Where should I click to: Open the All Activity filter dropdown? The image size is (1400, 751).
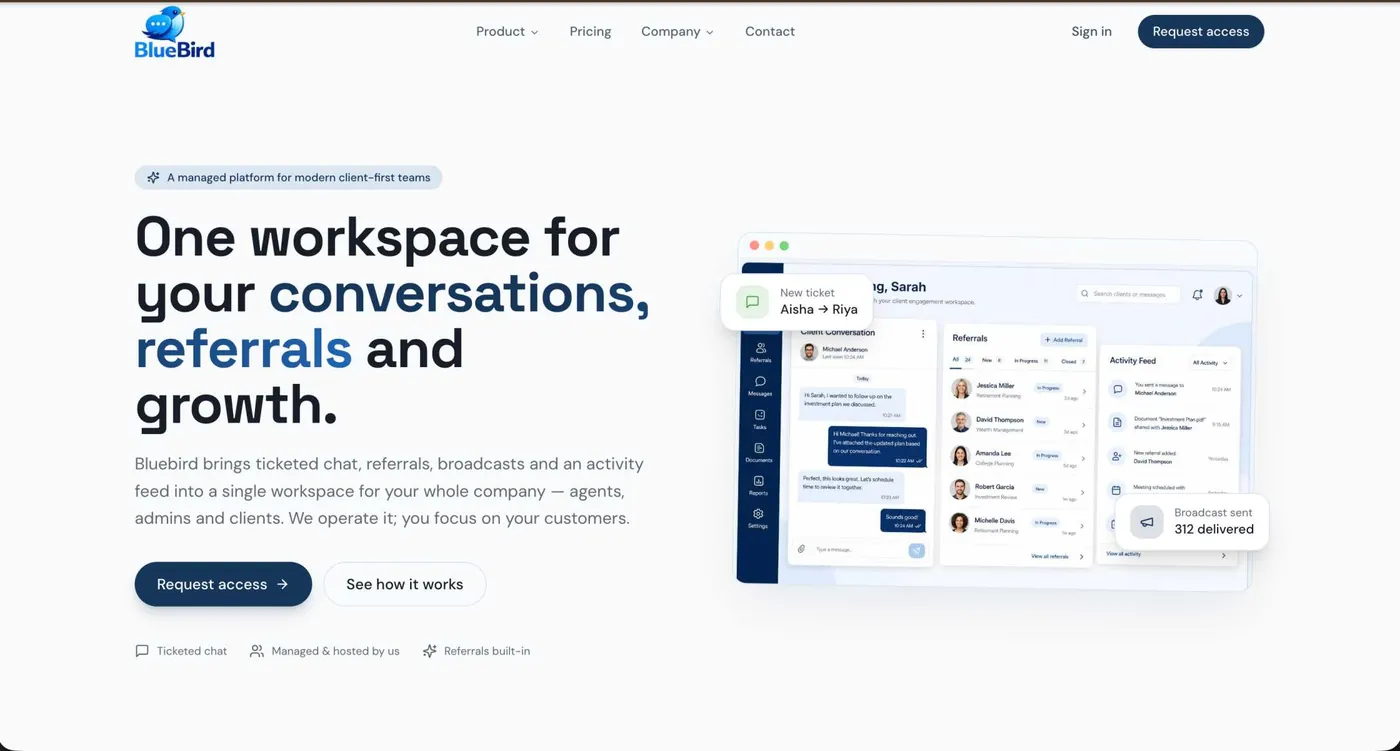tap(1210, 363)
